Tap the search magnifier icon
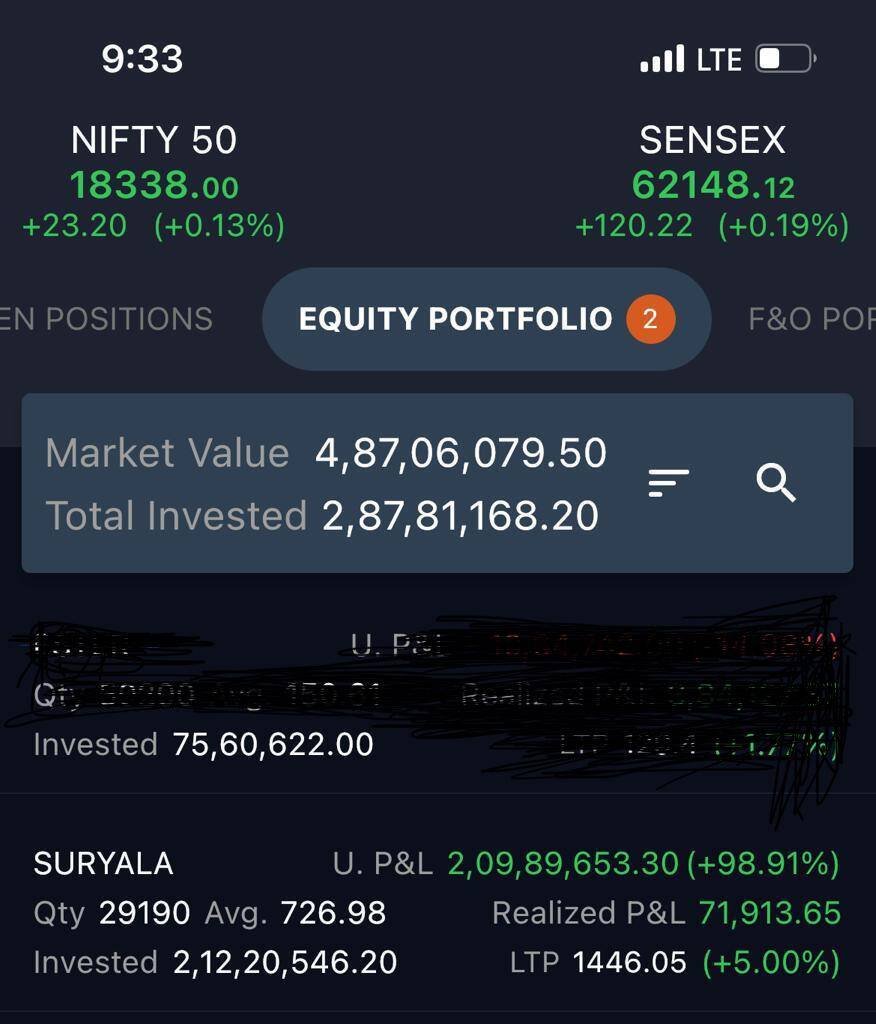876x1024 pixels. [776, 483]
